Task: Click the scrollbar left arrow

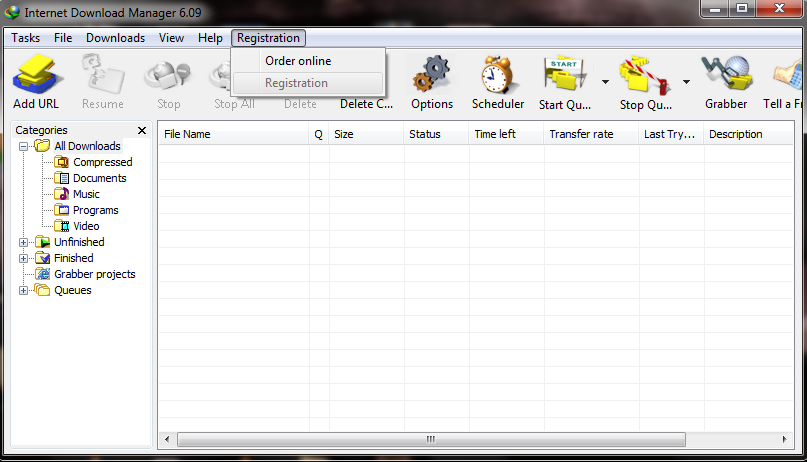Action: coord(167,439)
